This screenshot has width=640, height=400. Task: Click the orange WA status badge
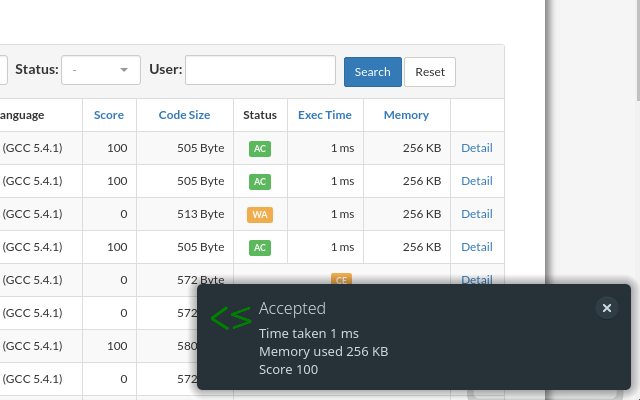(x=260, y=215)
